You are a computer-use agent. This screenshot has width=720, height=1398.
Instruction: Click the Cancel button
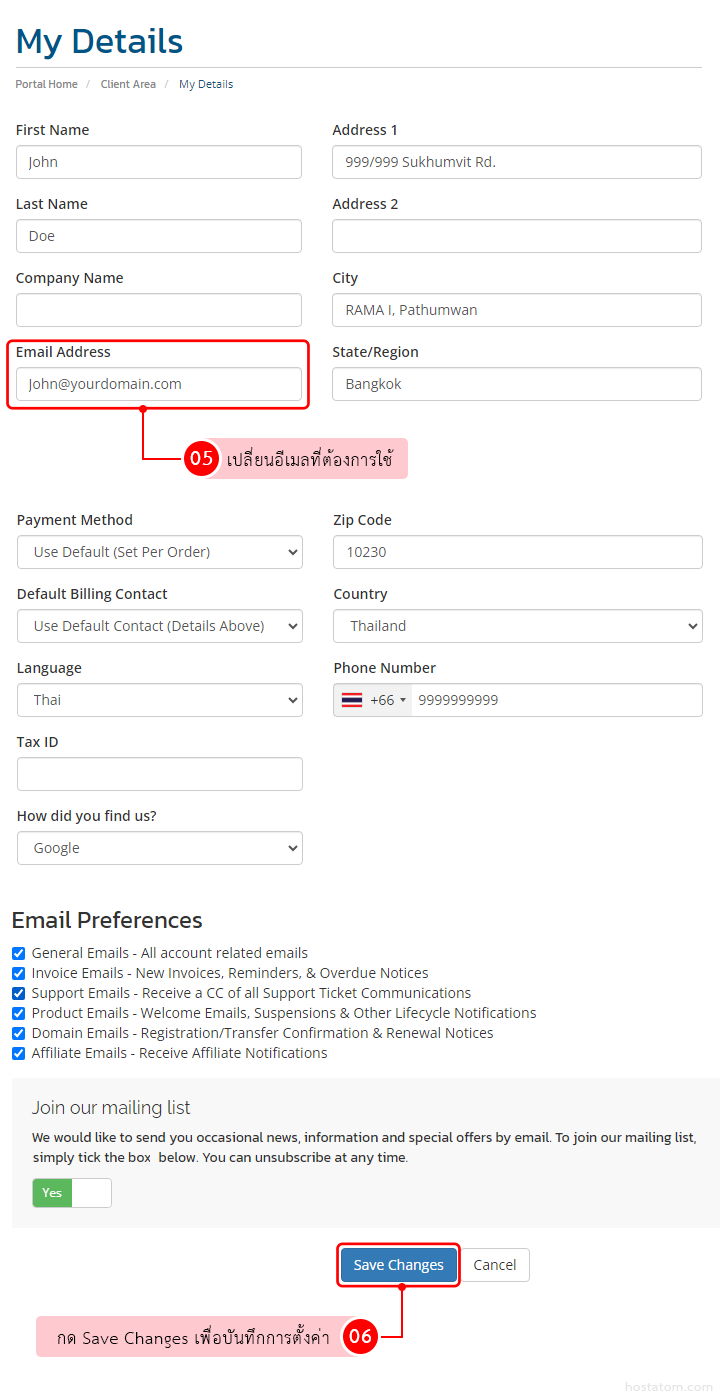coord(495,1264)
